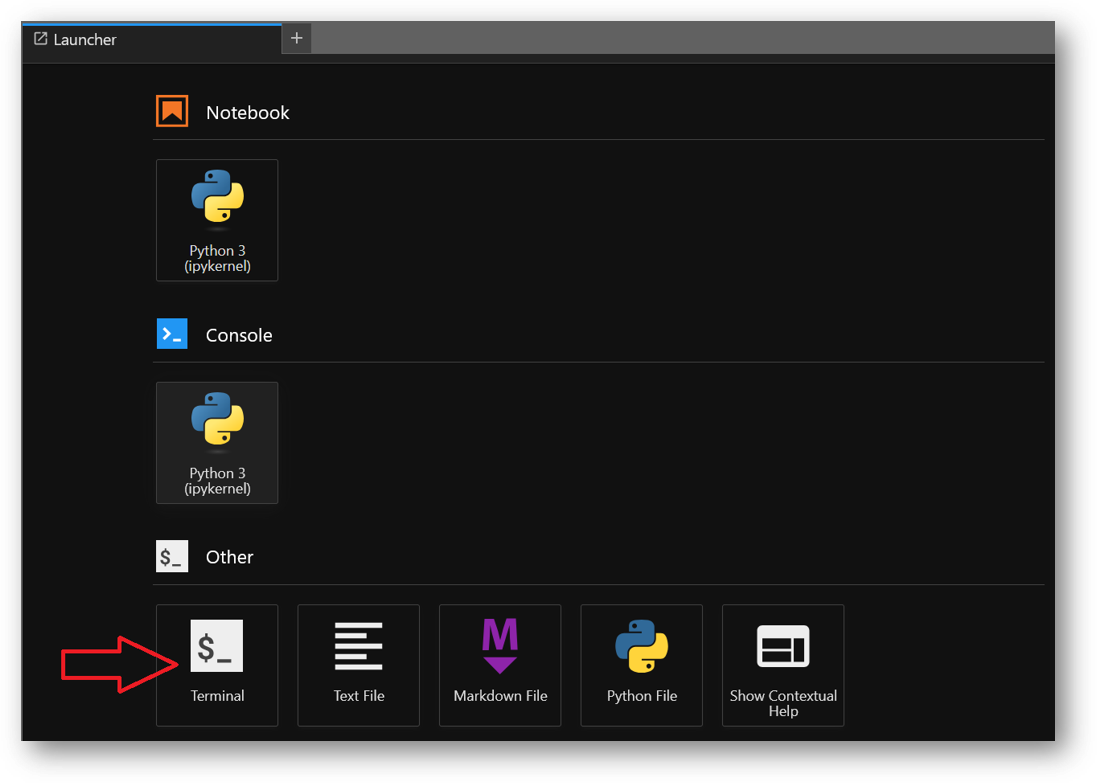
Task: Click the Text File lines icon
Action: [x=358, y=646]
